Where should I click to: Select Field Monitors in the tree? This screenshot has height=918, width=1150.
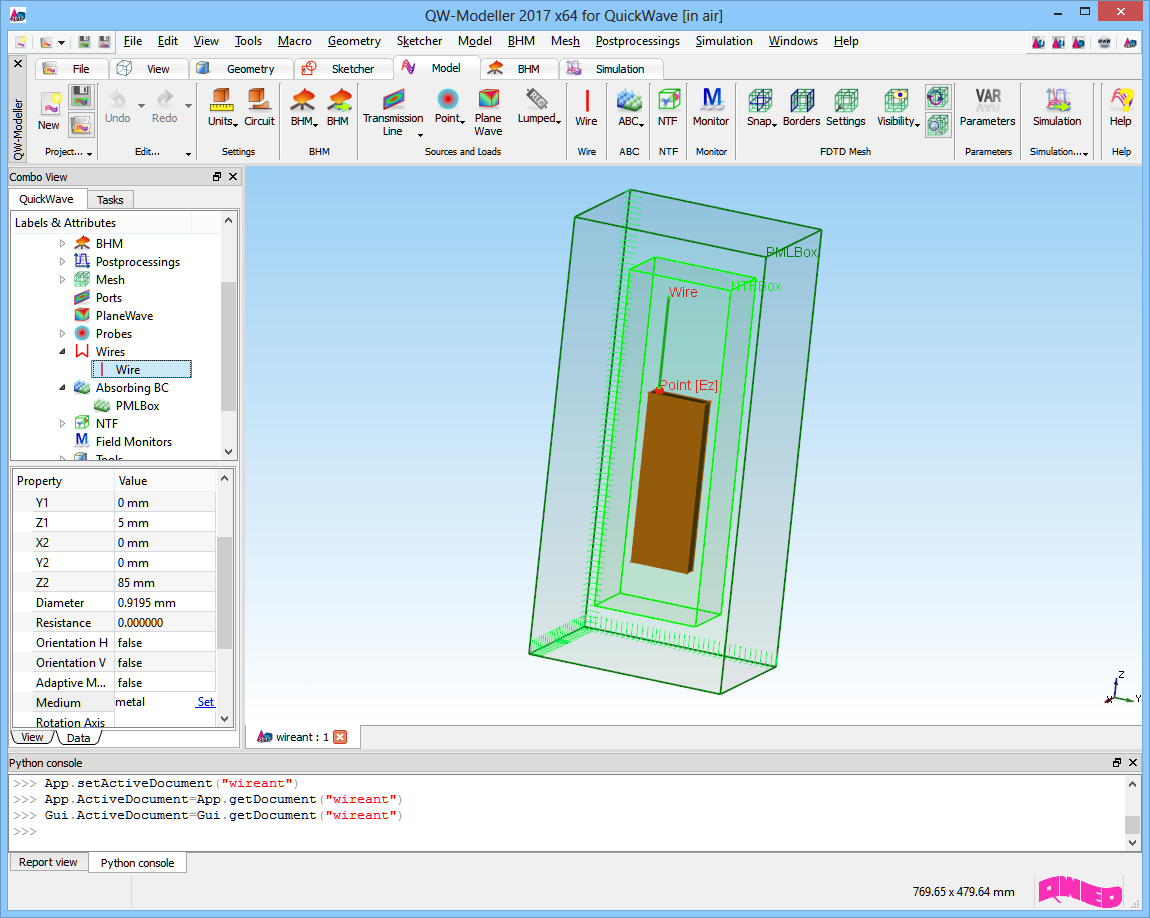pyautogui.click(x=133, y=441)
